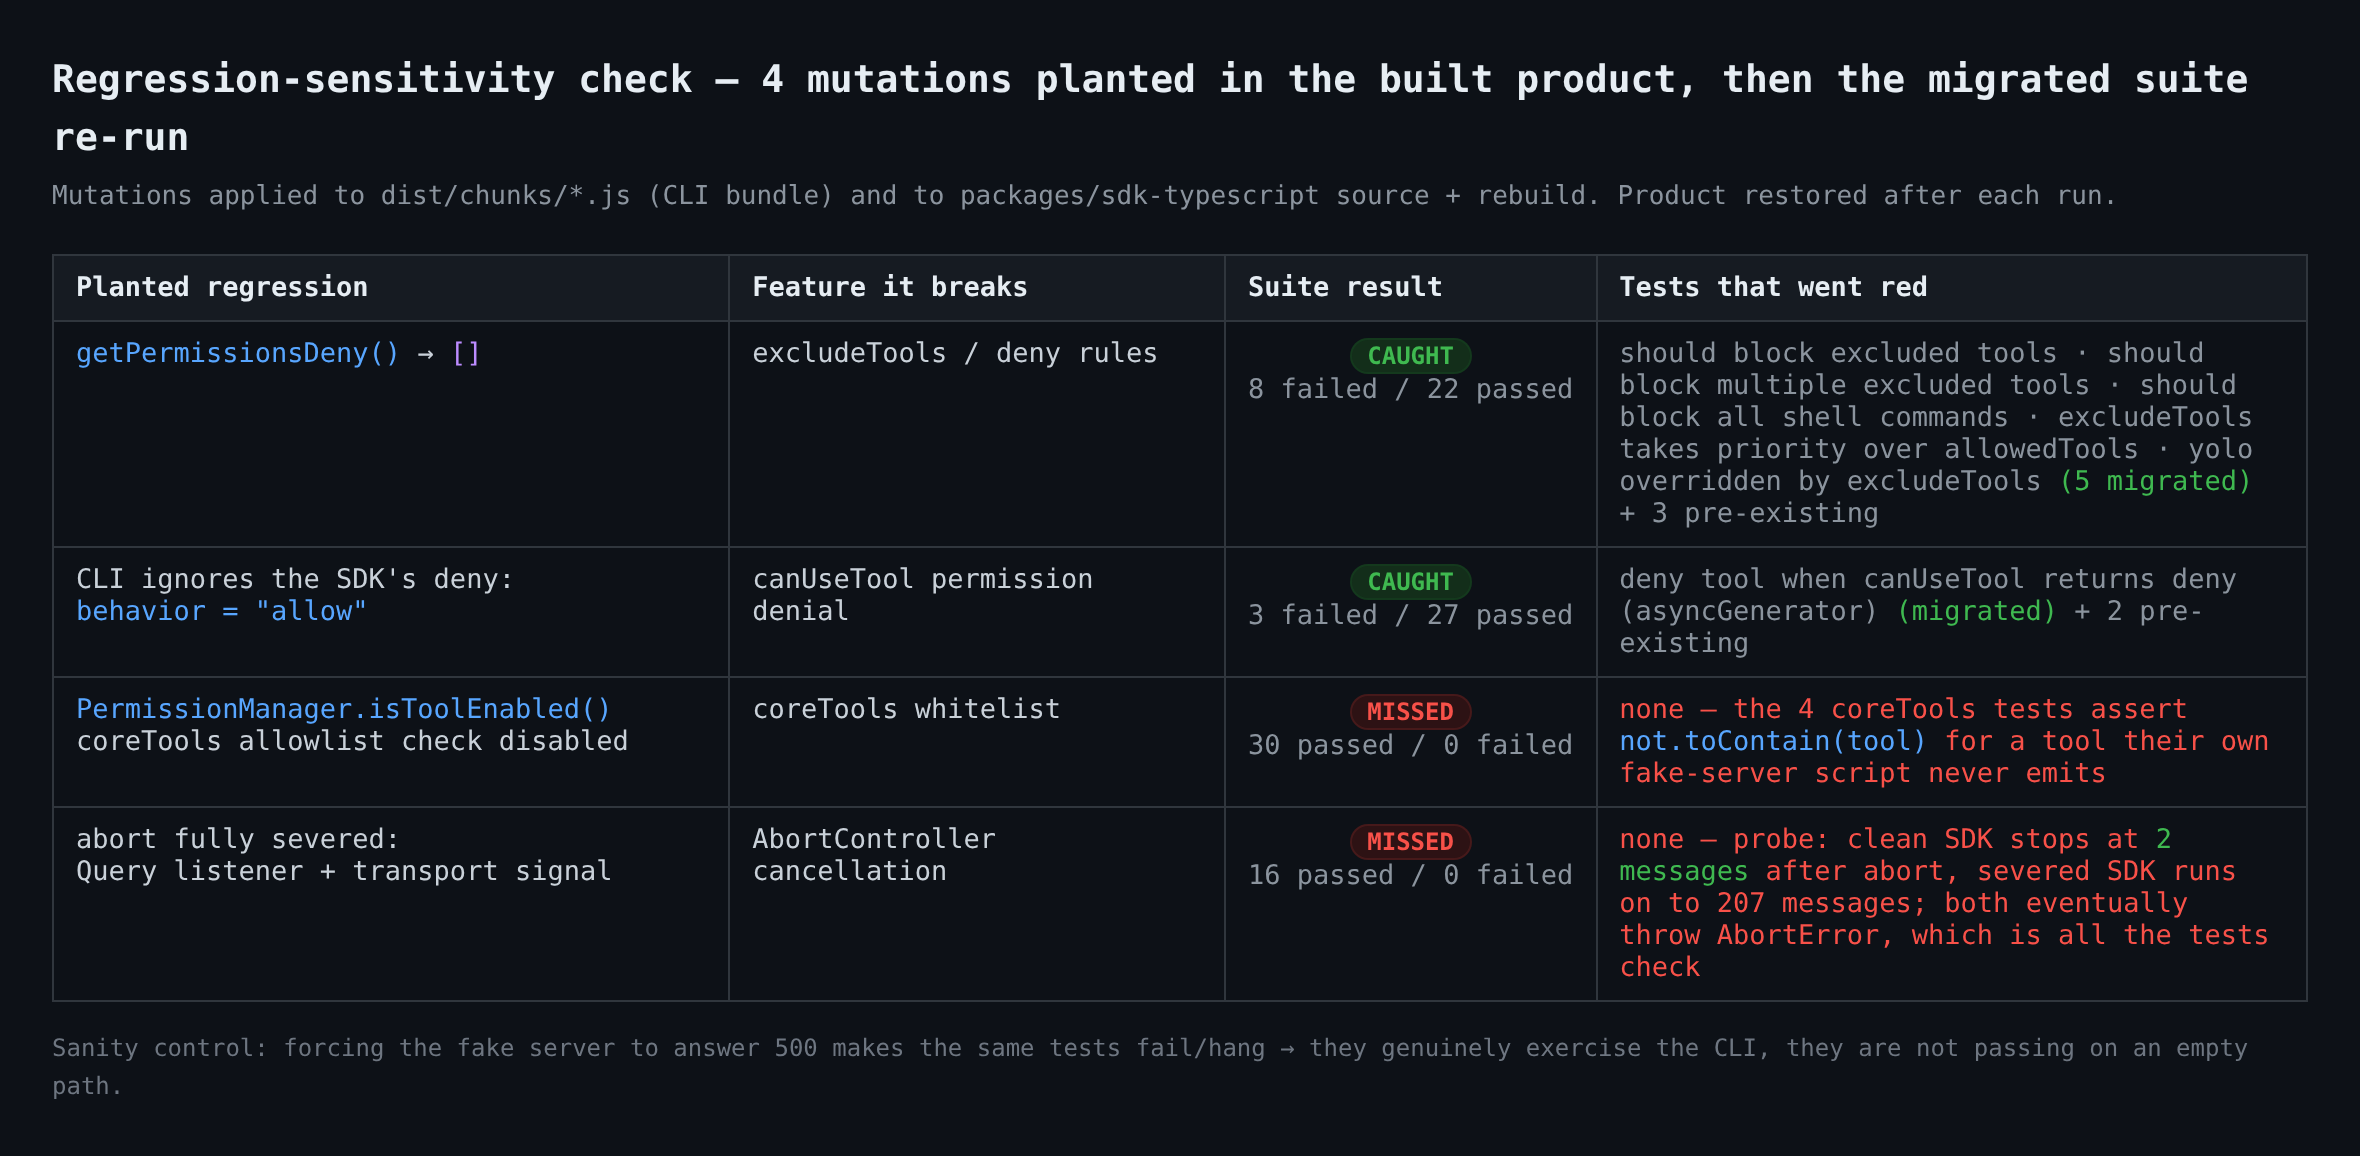Click the 3 failed / 27 passed result

pos(1410,615)
